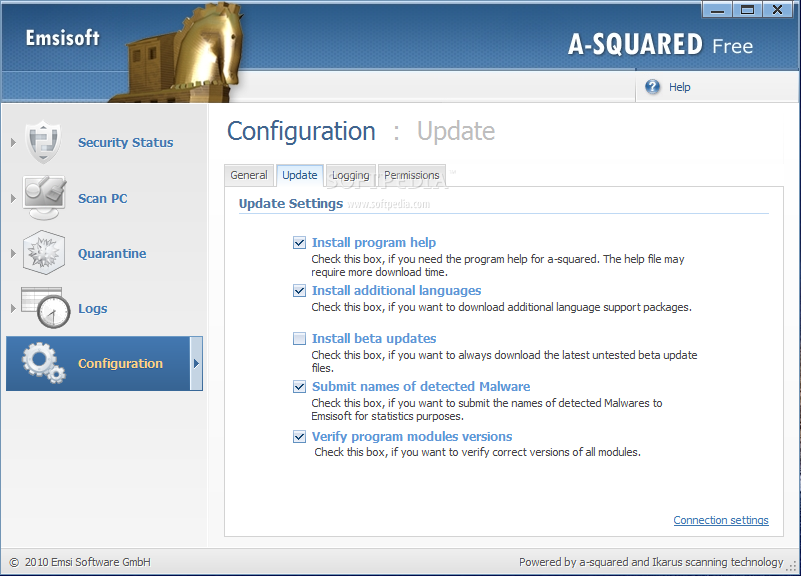Viewport: 801px width, 576px height.
Task: Uncheck Verify program modules versions checkbox
Action: click(299, 437)
